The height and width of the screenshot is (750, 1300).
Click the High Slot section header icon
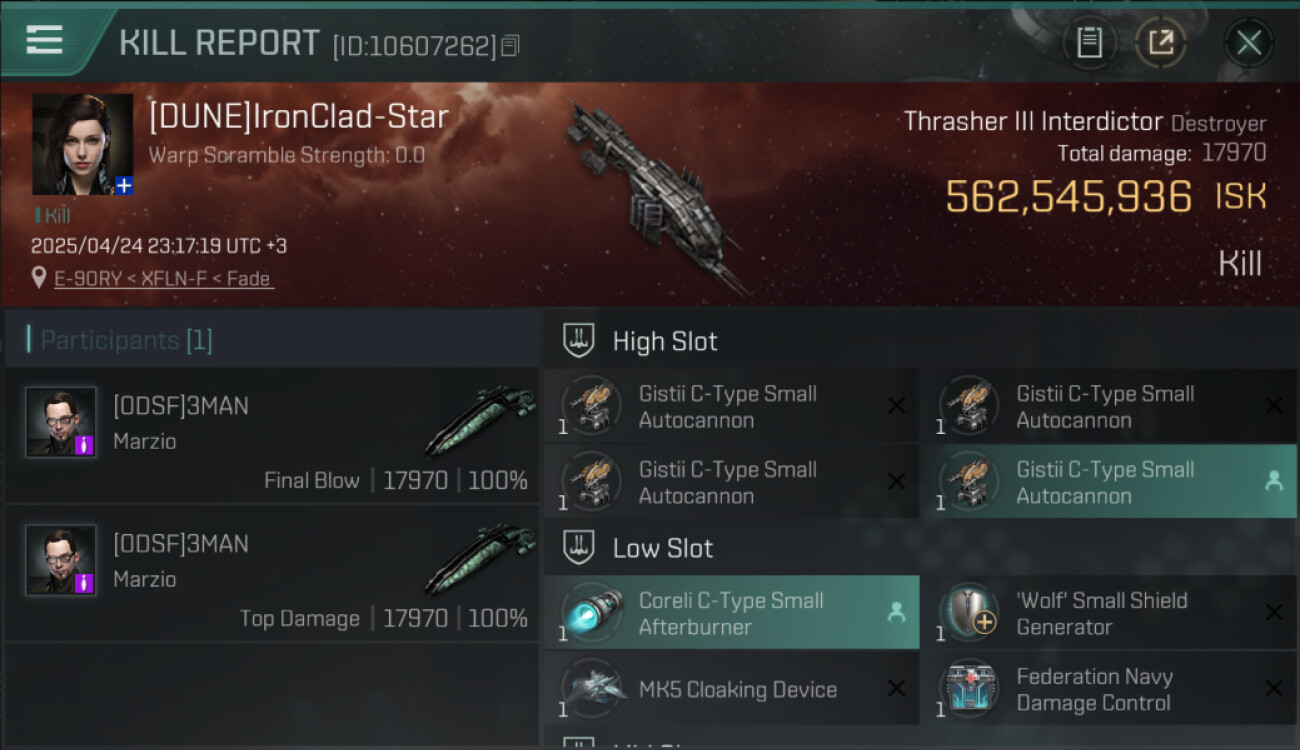[x=579, y=340]
